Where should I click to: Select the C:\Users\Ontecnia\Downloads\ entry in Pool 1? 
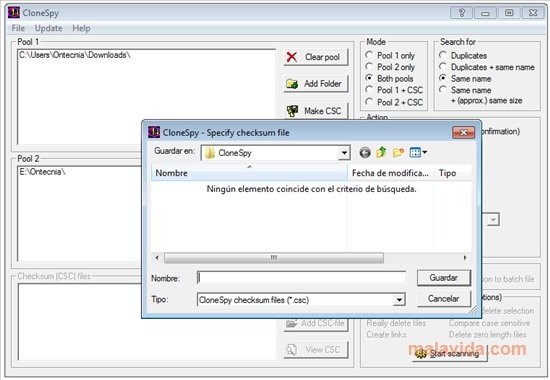(75, 55)
